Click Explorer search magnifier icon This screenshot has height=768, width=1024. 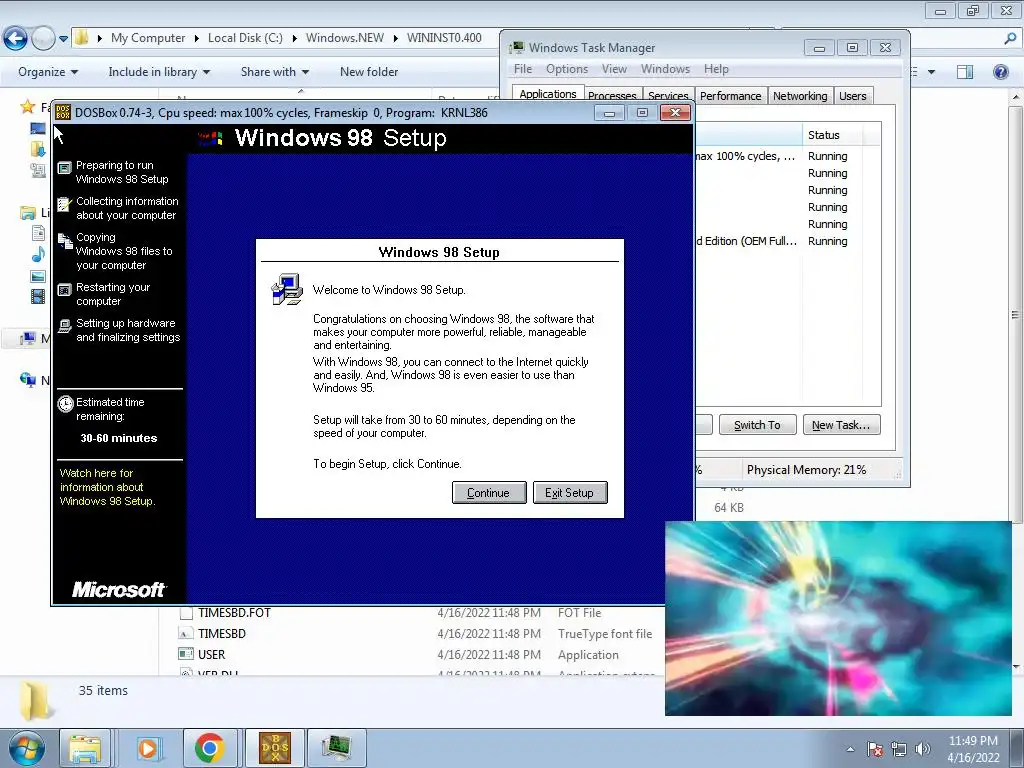(1010, 39)
